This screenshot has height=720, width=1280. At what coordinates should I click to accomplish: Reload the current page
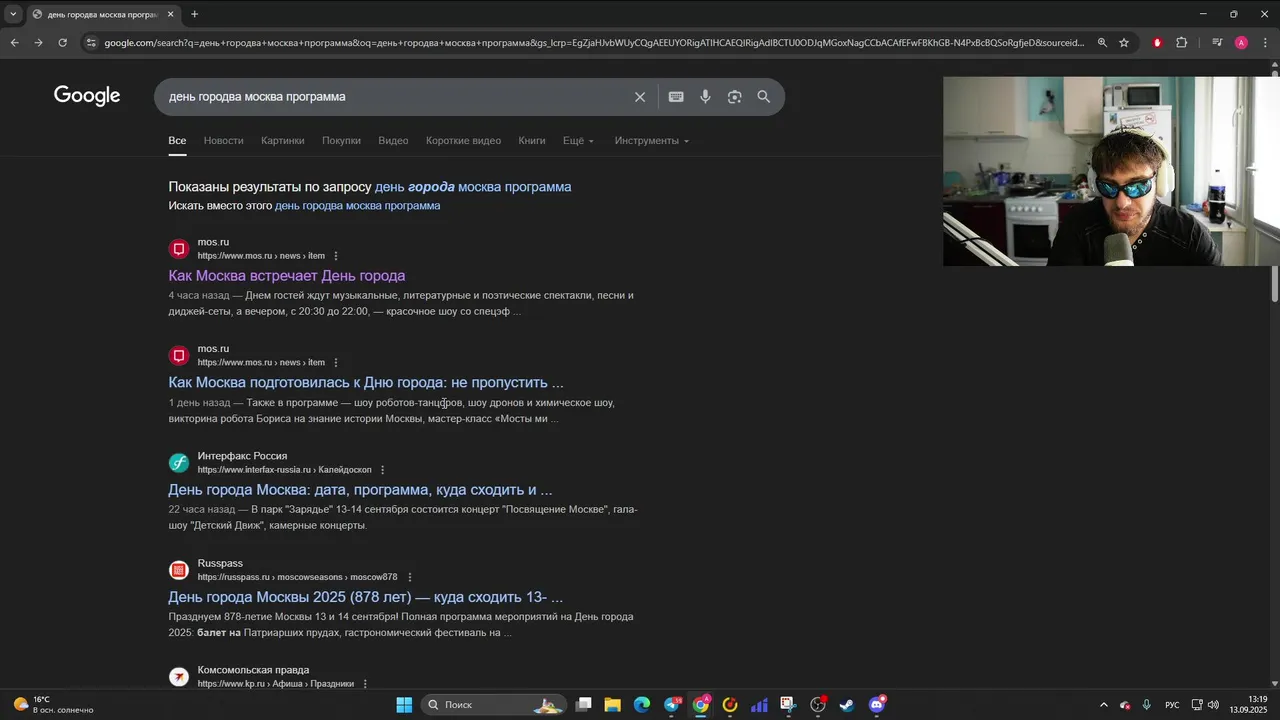62,43
